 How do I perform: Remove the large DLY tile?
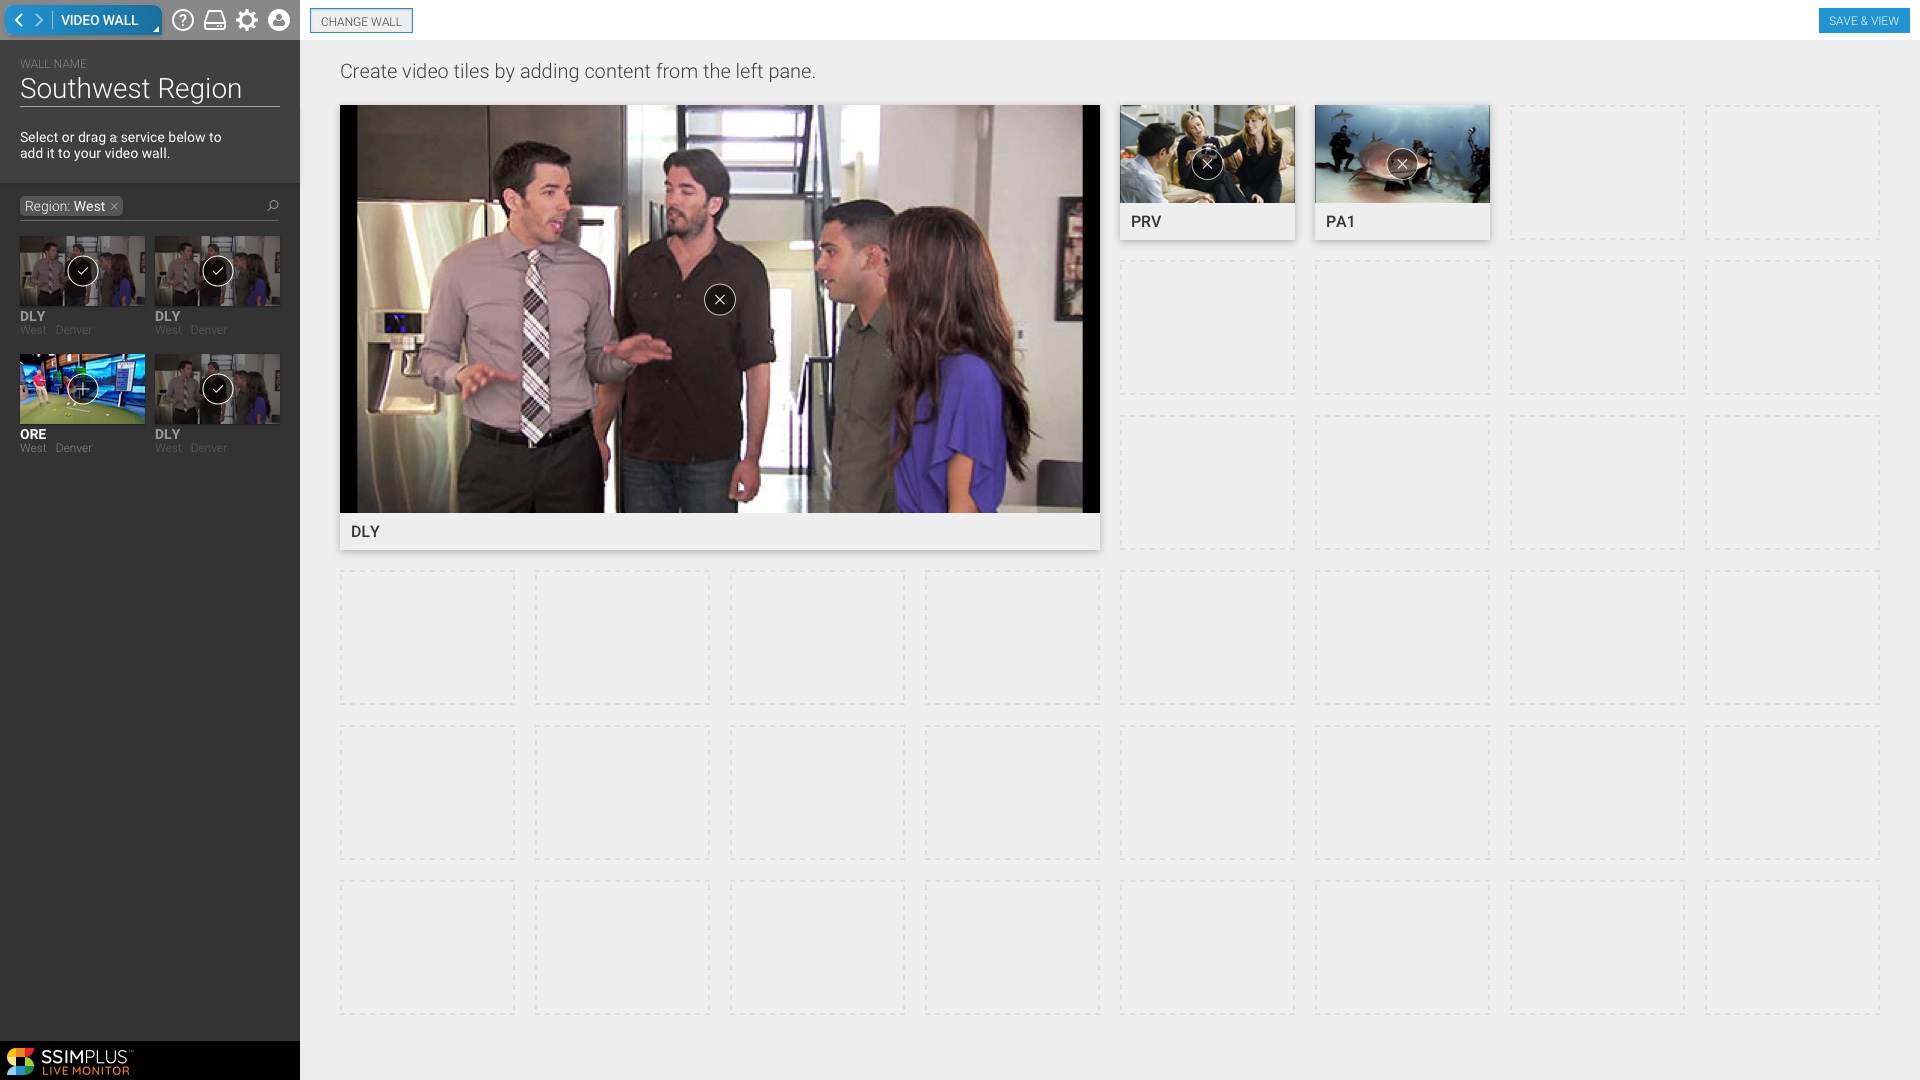(x=719, y=299)
